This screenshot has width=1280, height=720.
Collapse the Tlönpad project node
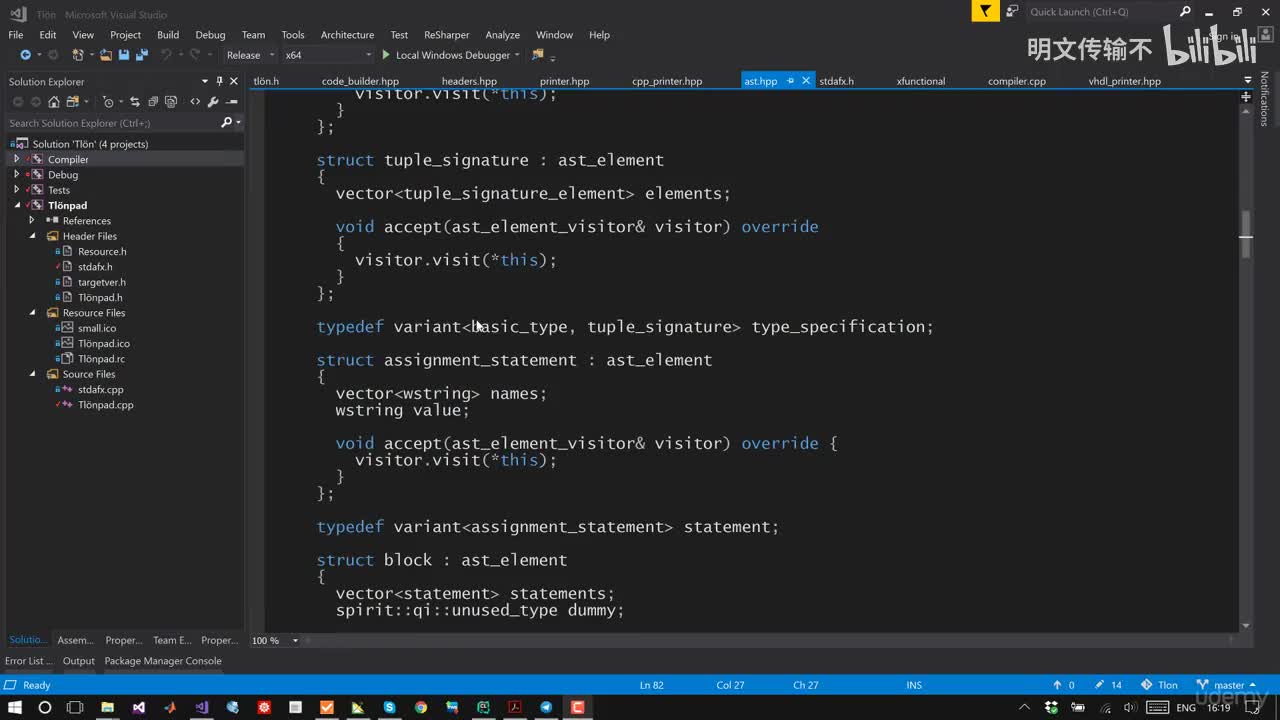point(16,205)
